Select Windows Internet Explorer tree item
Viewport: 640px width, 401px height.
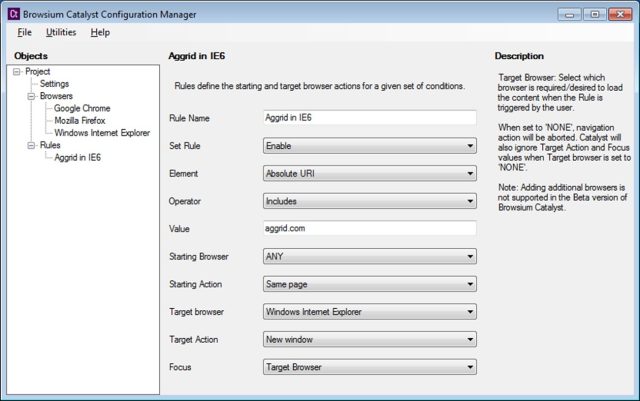click(102, 133)
